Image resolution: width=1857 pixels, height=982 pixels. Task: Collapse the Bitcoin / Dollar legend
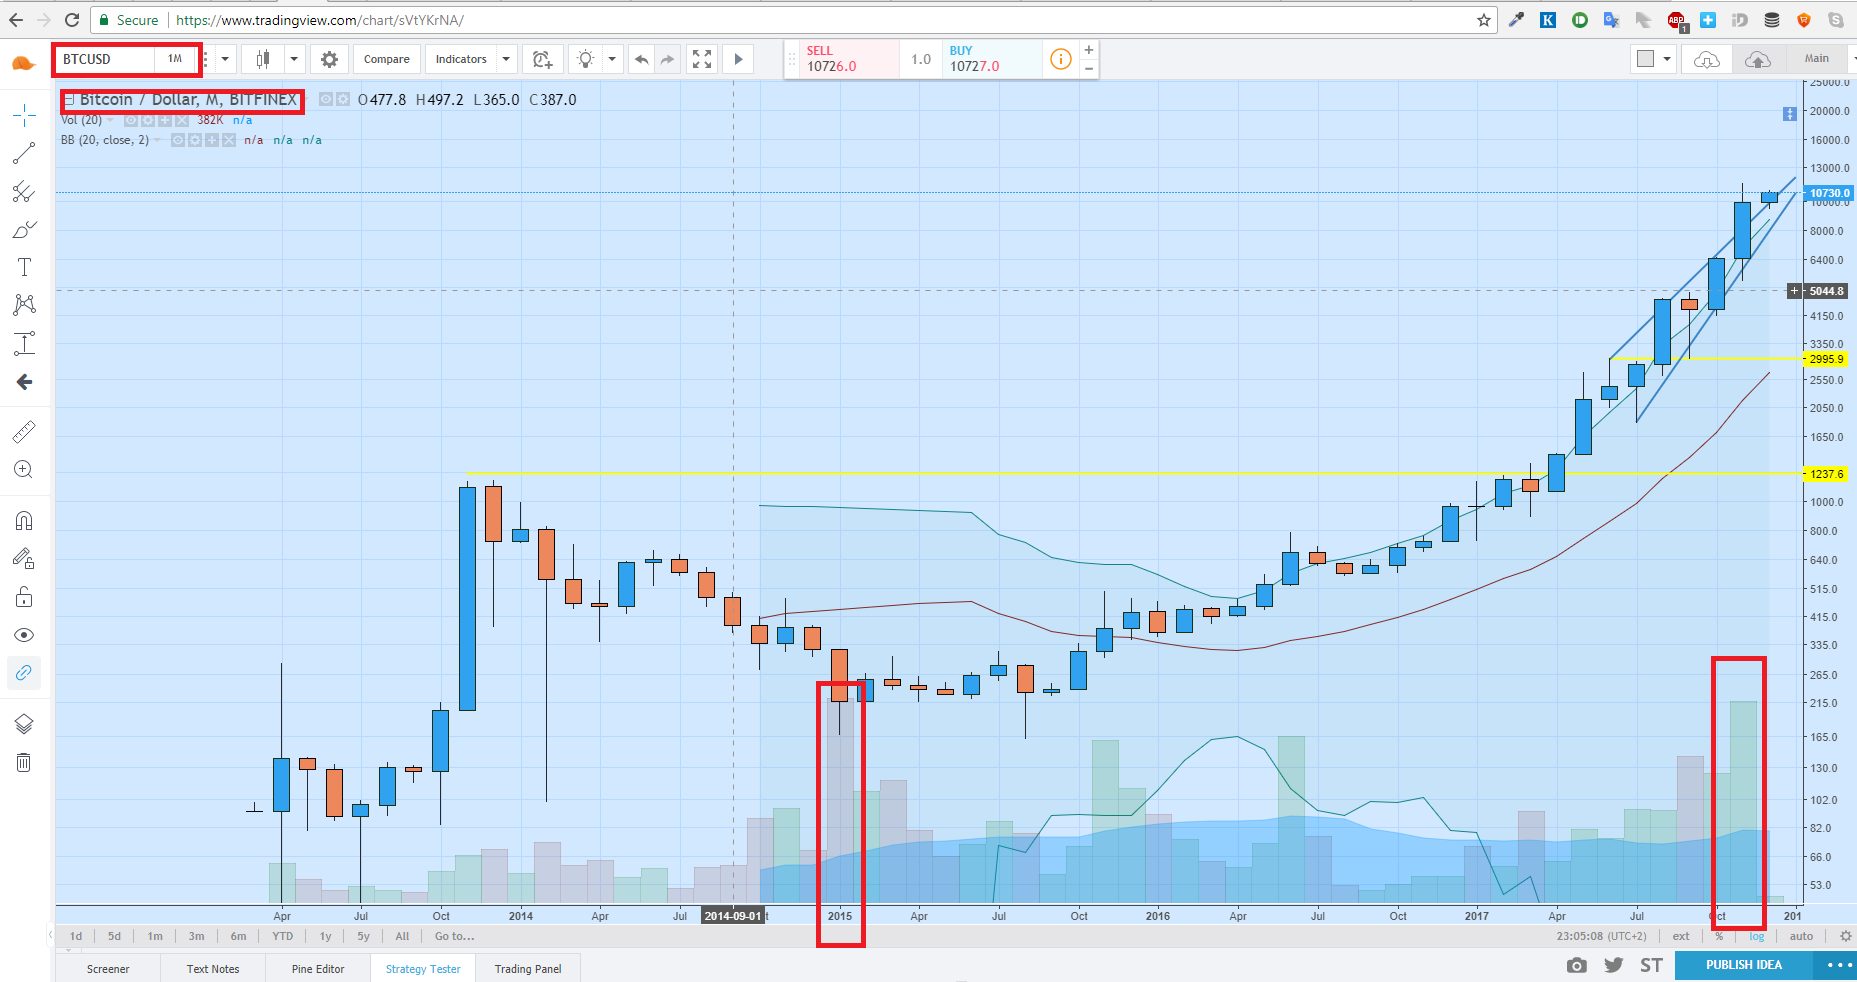[69, 100]
